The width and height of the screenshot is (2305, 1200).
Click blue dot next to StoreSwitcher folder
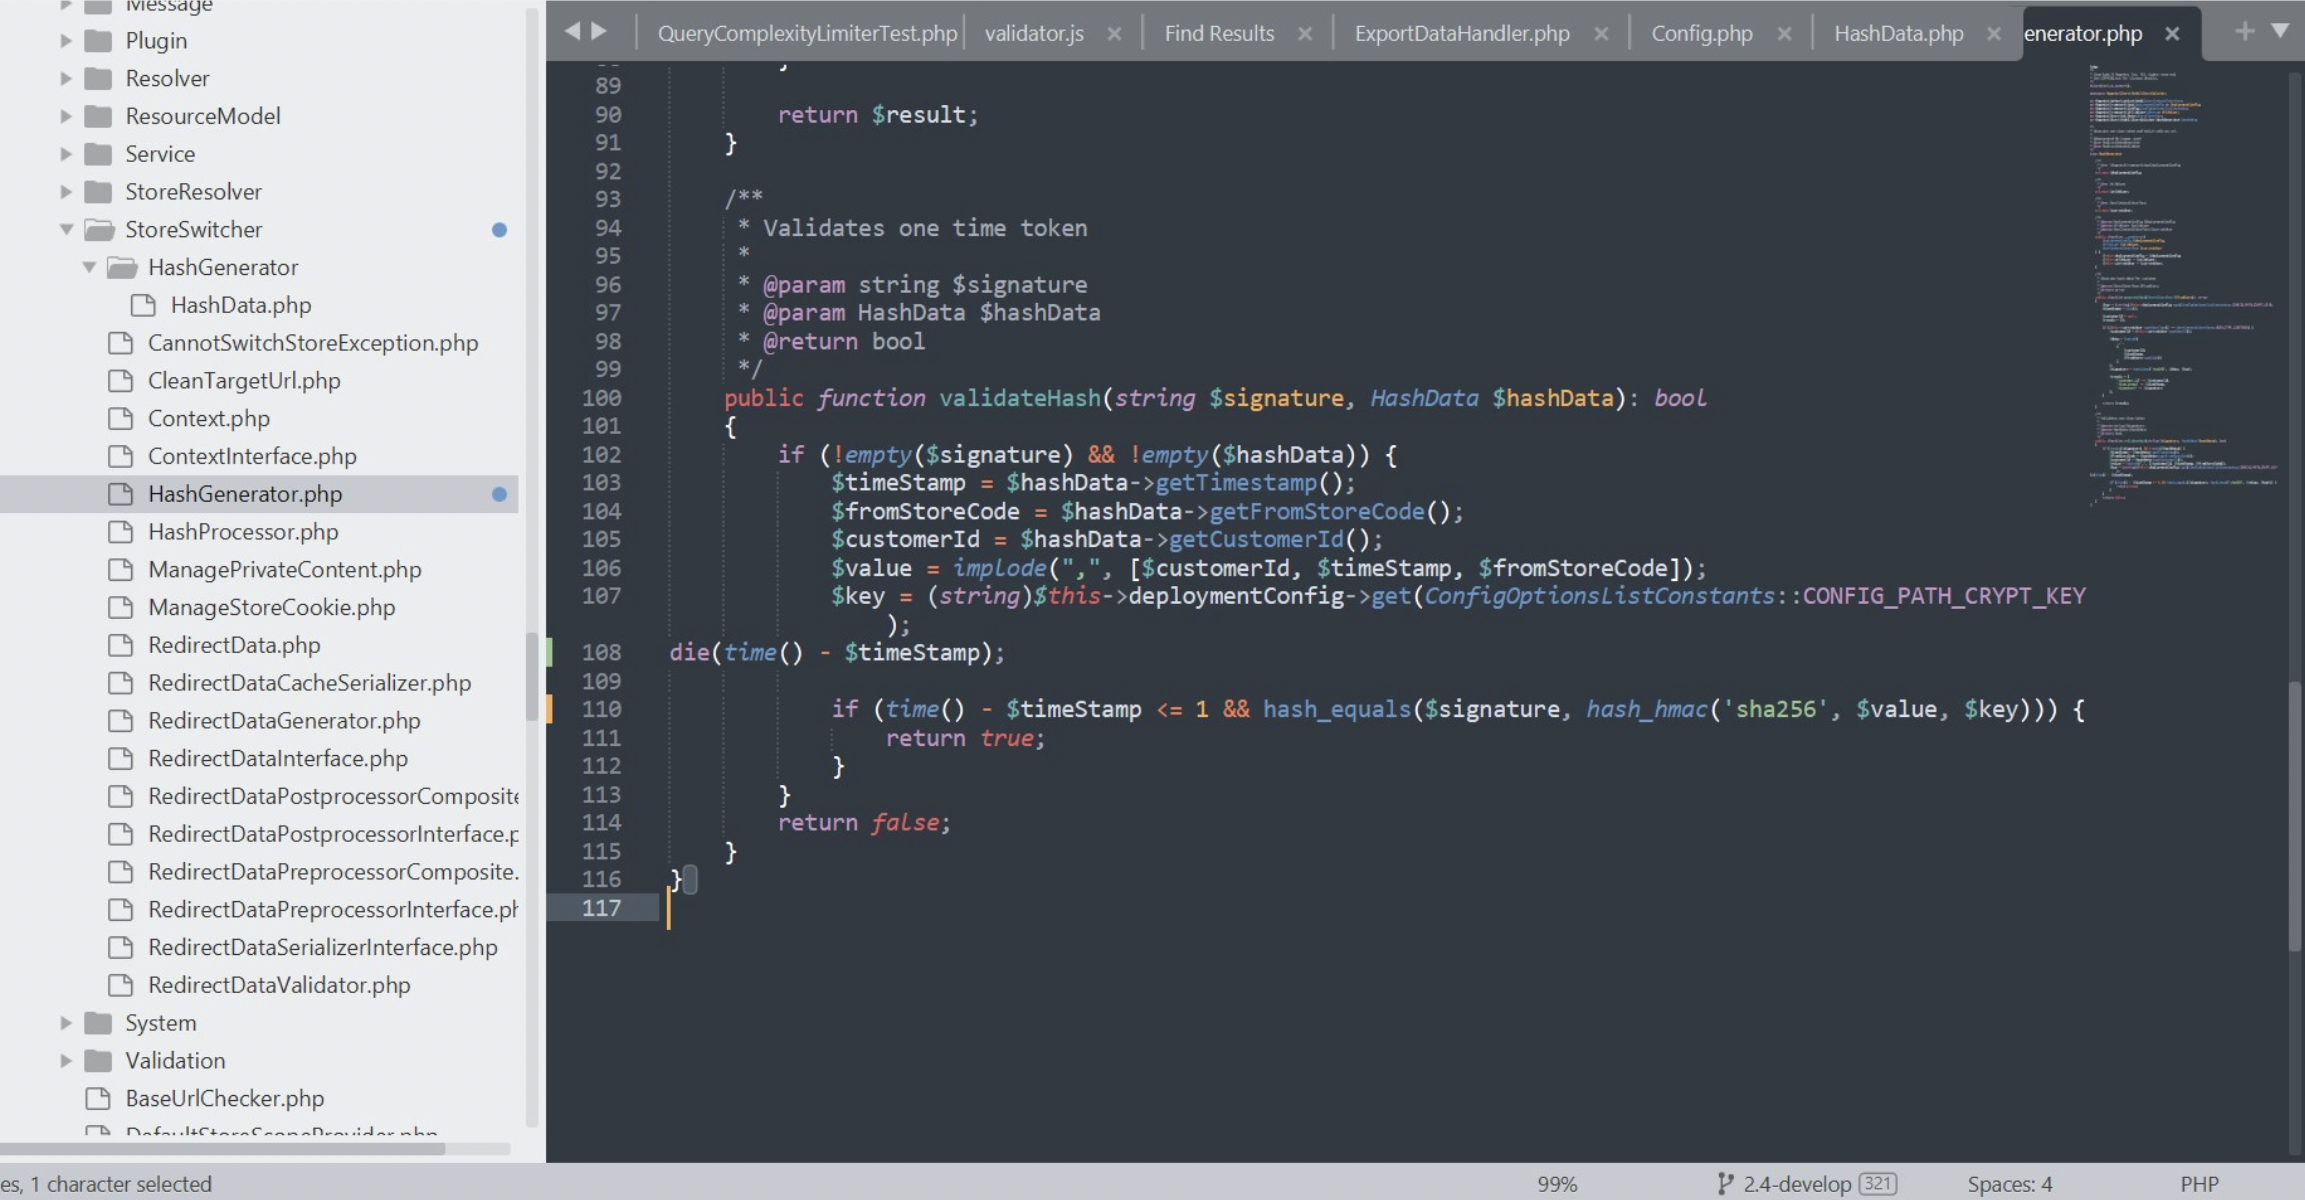[500, 230]
